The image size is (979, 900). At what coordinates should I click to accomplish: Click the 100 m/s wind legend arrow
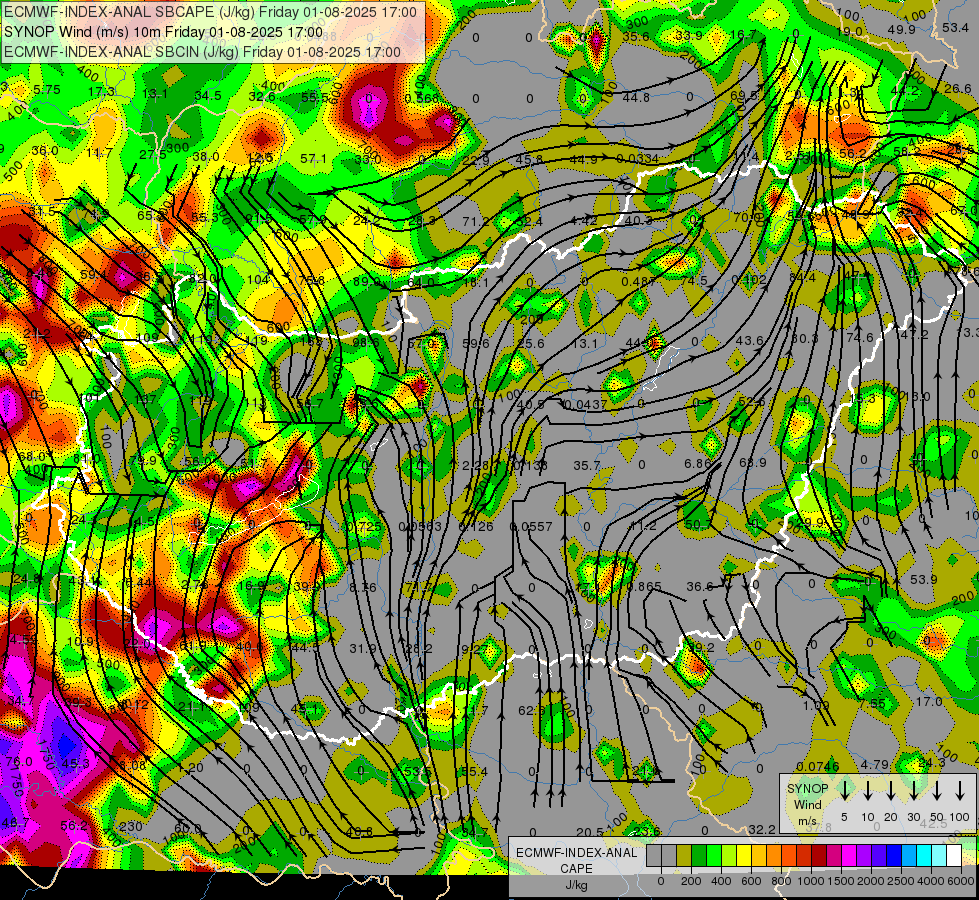(960, 791)
